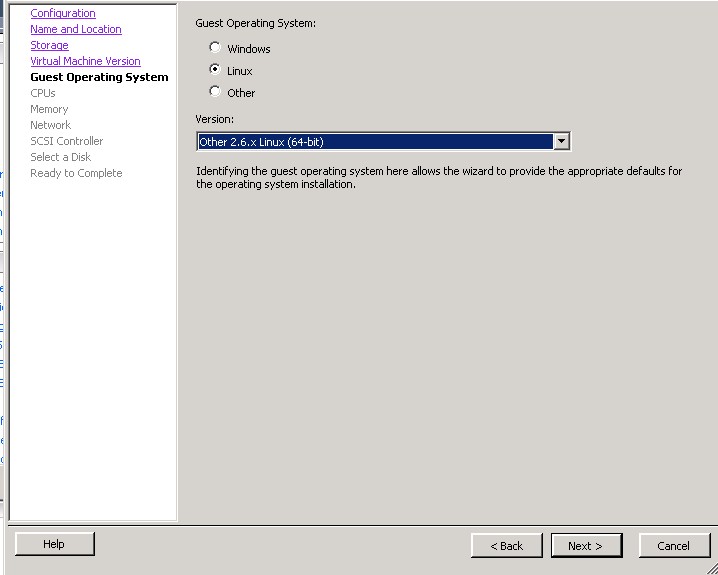Click the Memory step in sidebar
Viewport: 718px width, 575px height.
[x=49, y=109]
